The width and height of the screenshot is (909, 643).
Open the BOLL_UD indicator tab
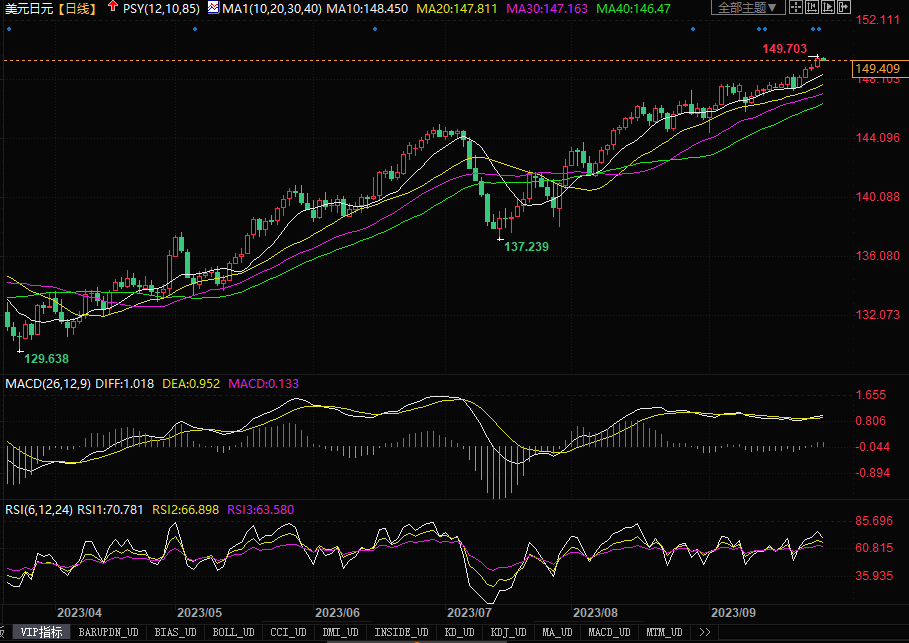pyautogui.click(x=233, y=632)
